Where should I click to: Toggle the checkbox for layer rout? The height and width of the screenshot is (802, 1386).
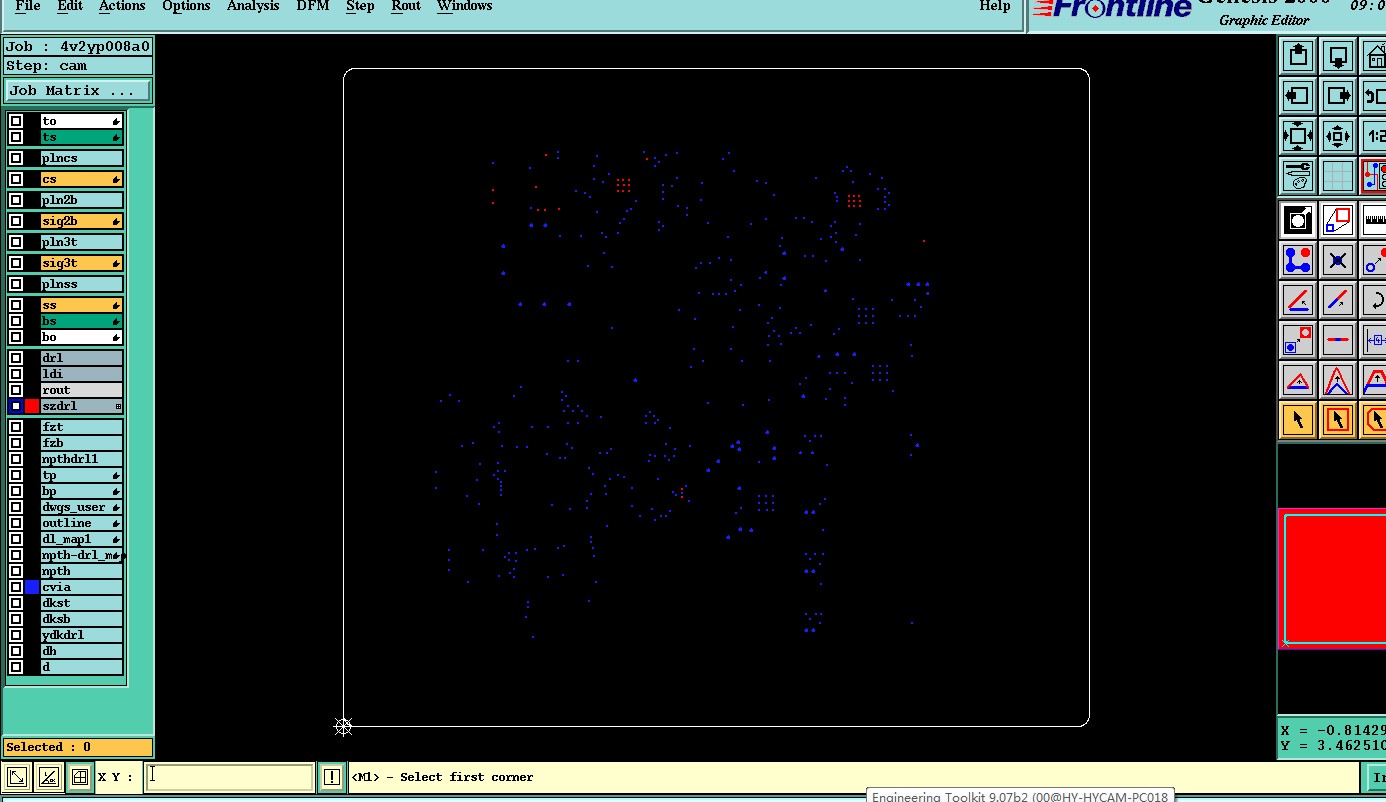click(x=16, y=390)
